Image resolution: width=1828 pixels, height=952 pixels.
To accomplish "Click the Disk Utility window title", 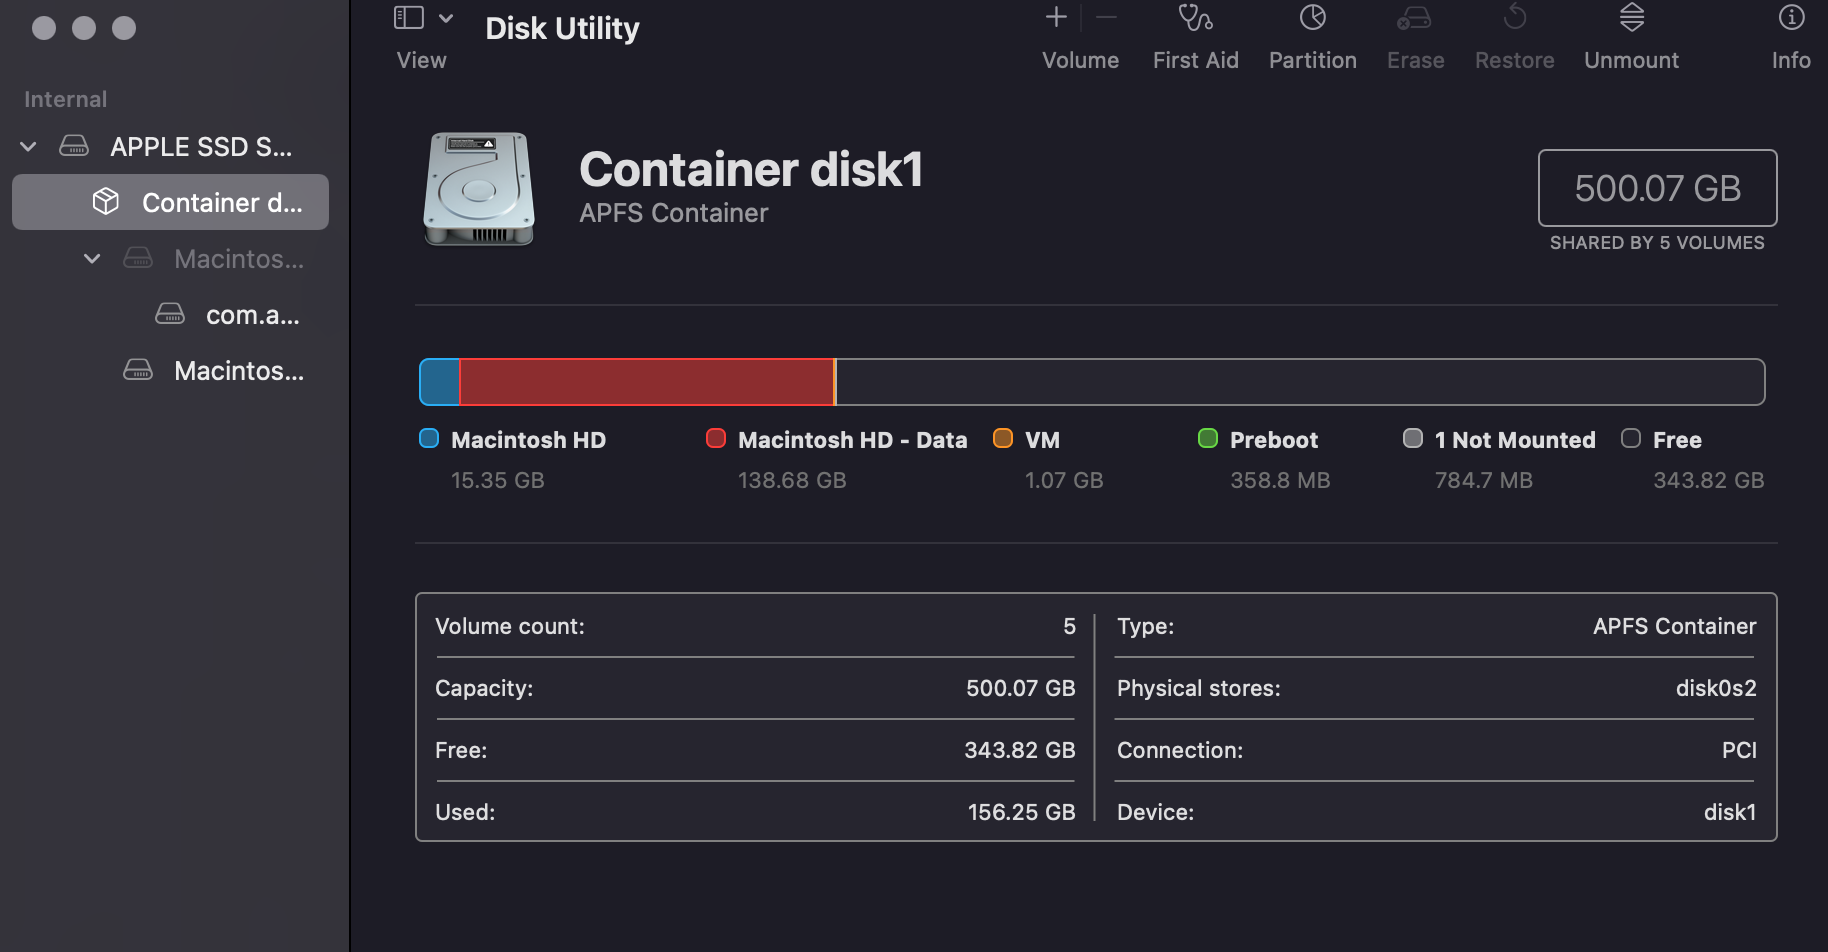I will click(562, 28).
